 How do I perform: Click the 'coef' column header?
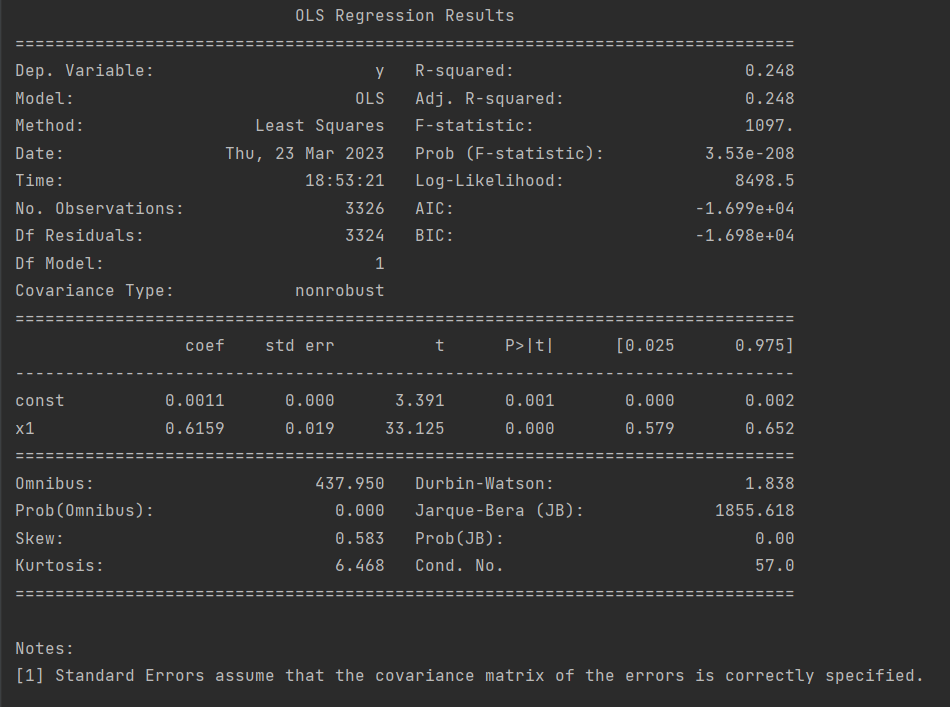pos(205,346)
